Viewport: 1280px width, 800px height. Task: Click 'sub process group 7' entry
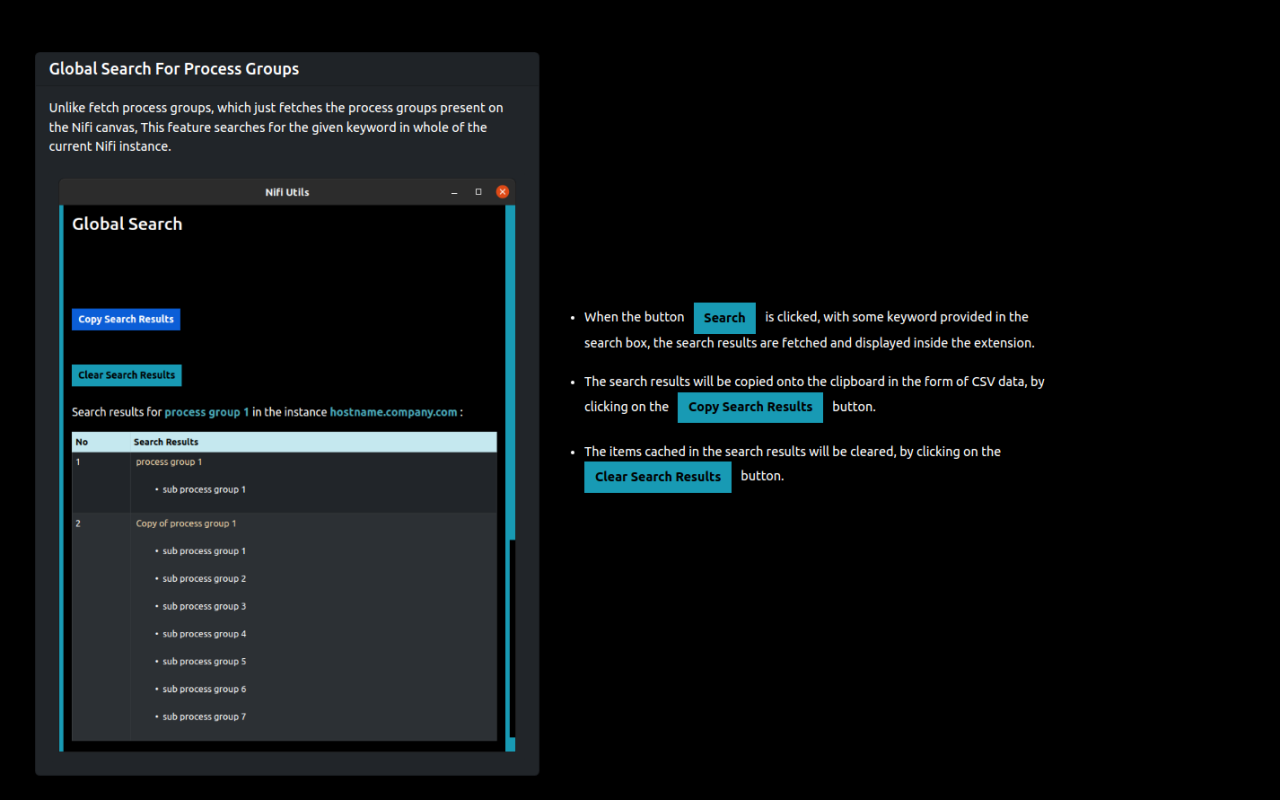pos(204,717)
